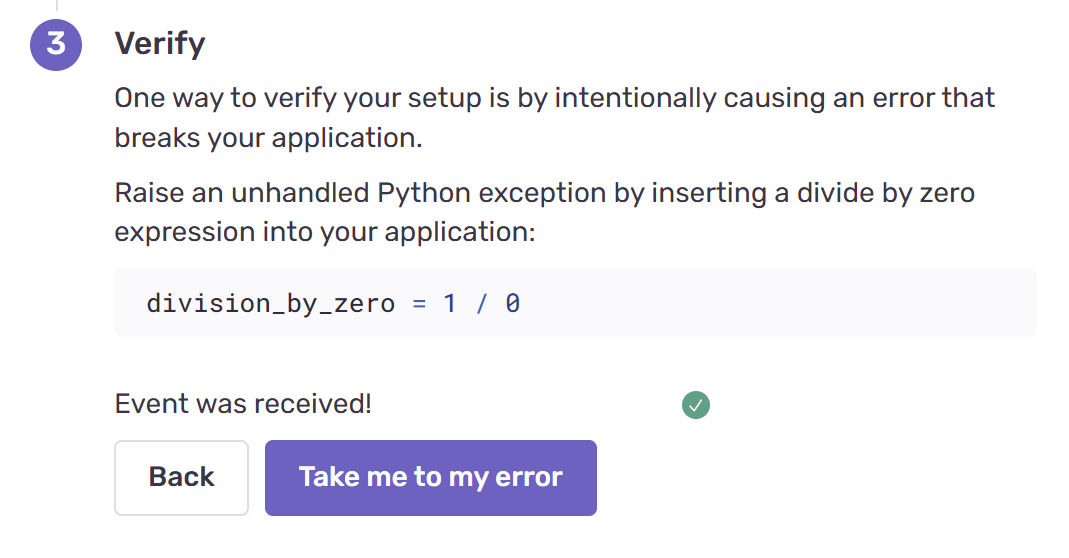Screen dimensions: 1069x558
Task: Go back using the Back button
Action: pos(181,478)
